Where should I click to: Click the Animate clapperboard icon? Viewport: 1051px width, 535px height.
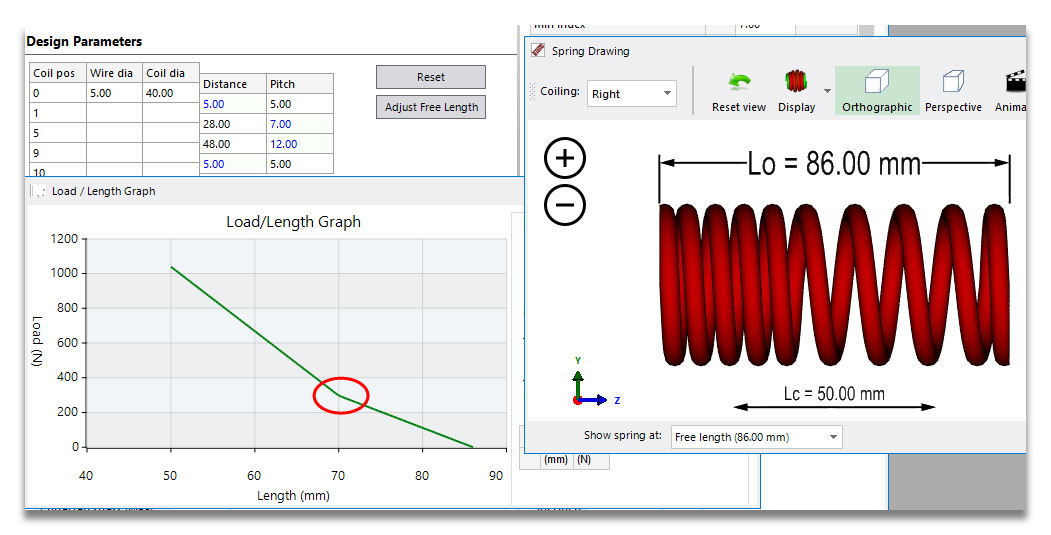pyautogui.click(x=1015, y=82)
